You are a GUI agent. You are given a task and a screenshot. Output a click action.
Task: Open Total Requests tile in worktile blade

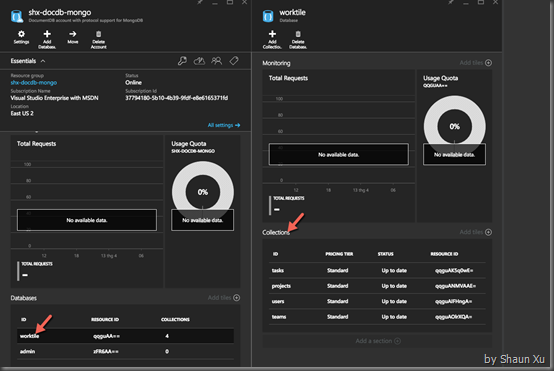[338, 146]
